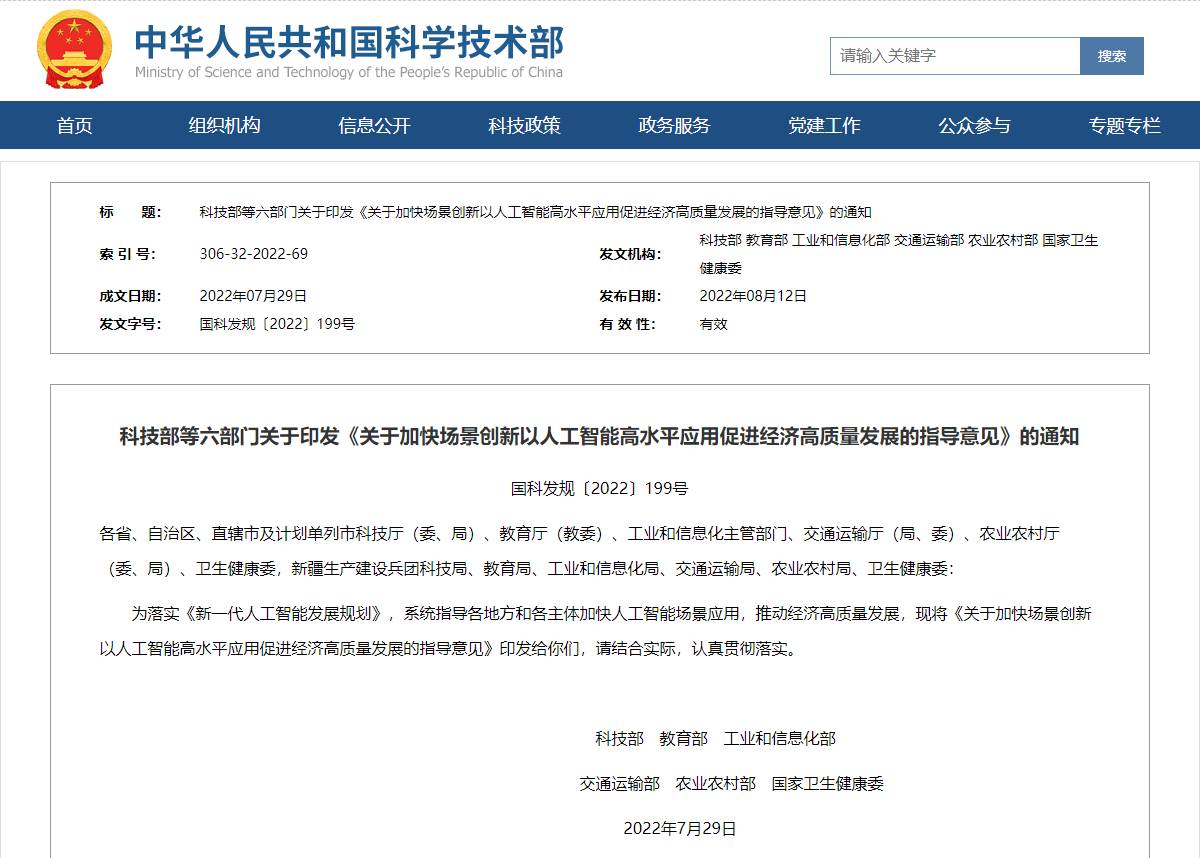Viewport: 1200px width, 858px height.
Task: Open the 公众参与 menu item
Action: pos(972,125)
